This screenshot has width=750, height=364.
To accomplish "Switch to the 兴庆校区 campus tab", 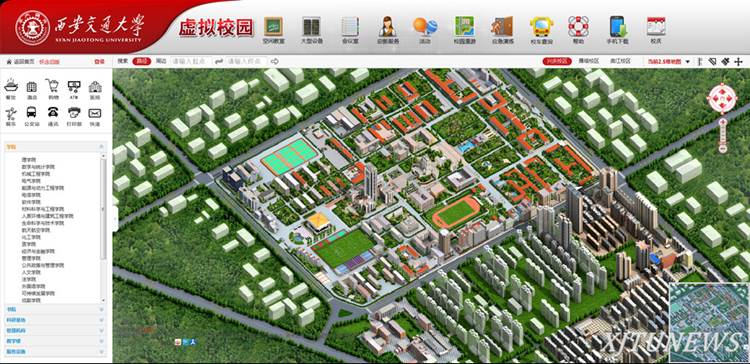I will [x=557, y=61].
